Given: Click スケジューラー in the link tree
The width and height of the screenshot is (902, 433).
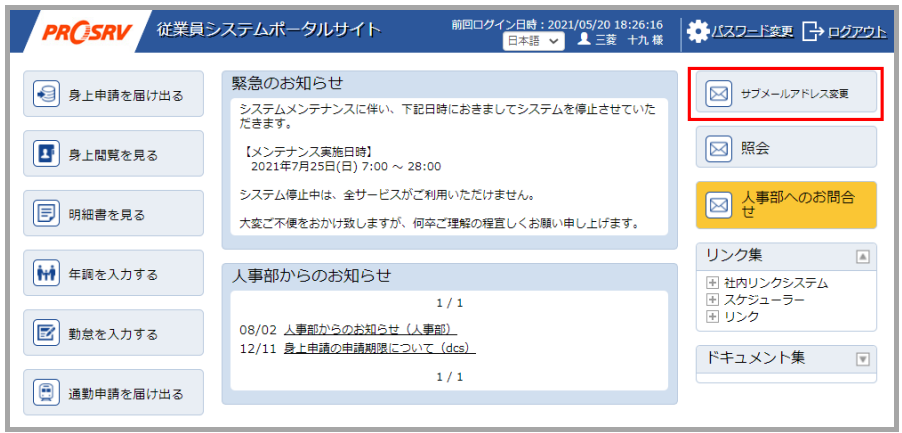Looking at the screenshot, I should pos(765,300).
